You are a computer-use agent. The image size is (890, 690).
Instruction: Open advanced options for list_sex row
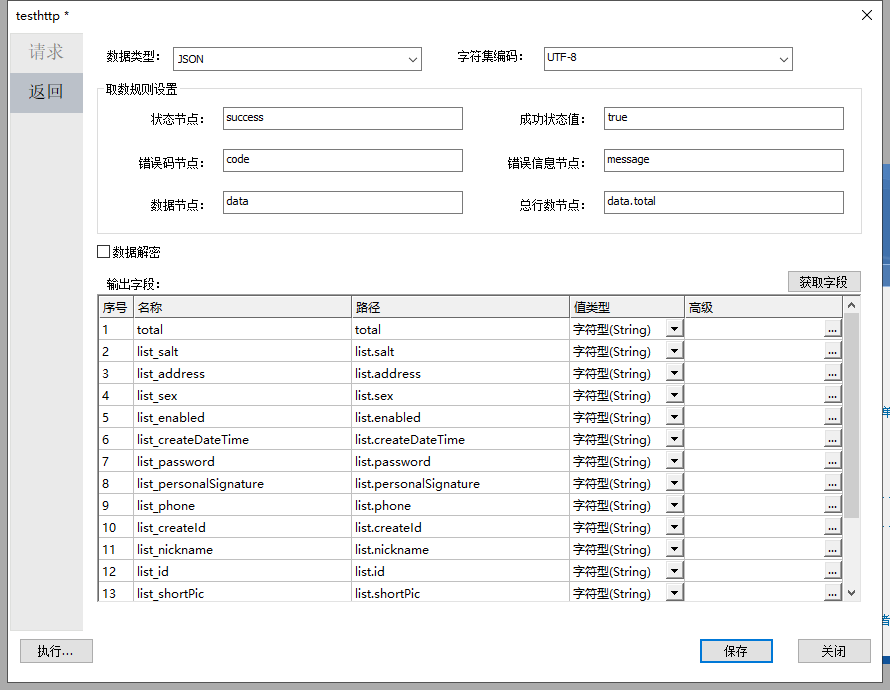pos(832,395)
